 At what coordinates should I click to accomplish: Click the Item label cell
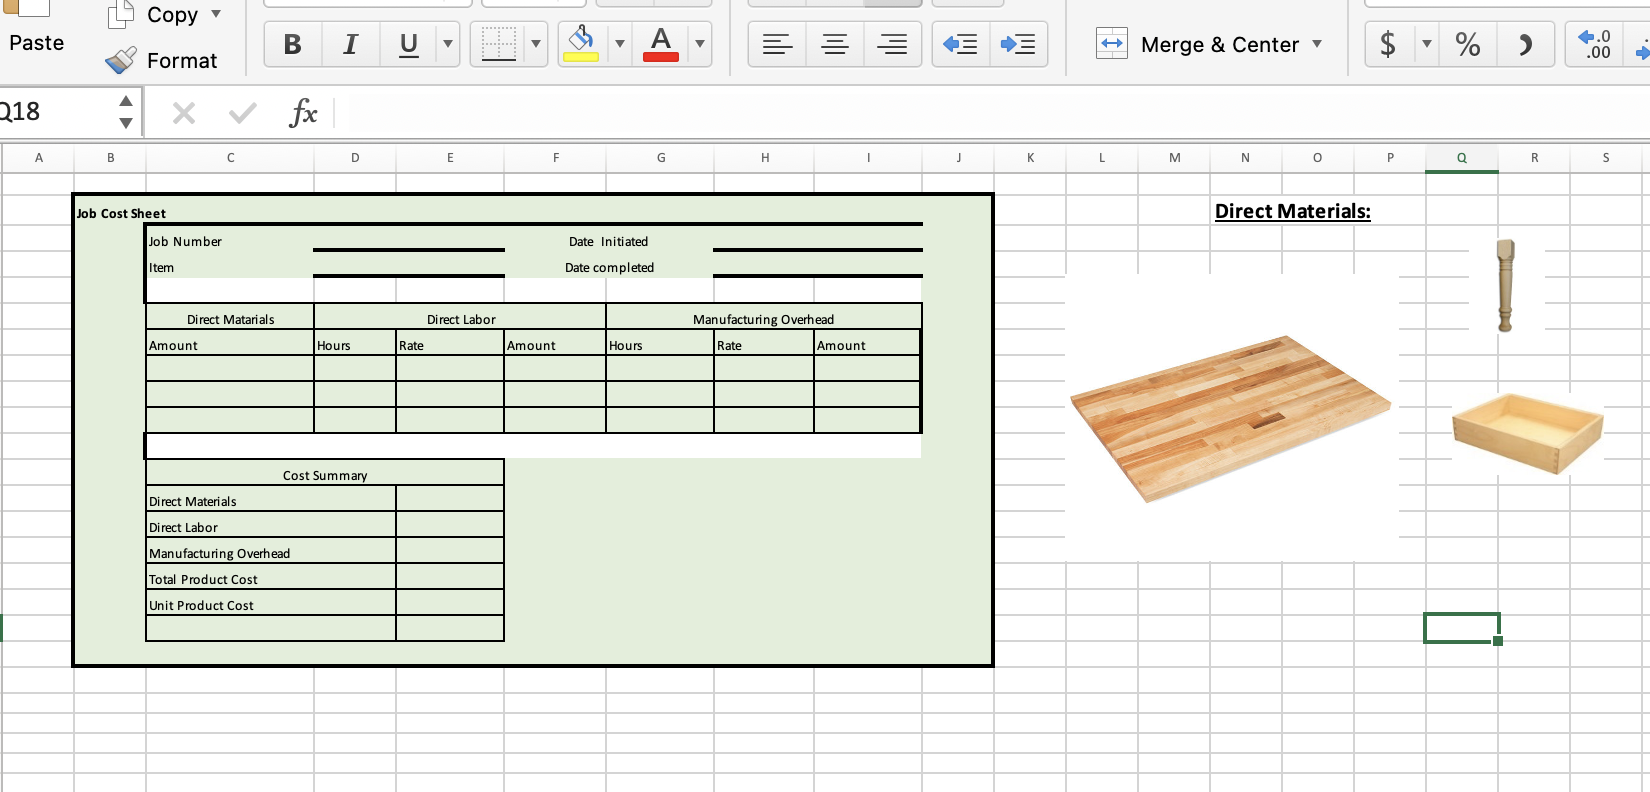click(161, 267)
